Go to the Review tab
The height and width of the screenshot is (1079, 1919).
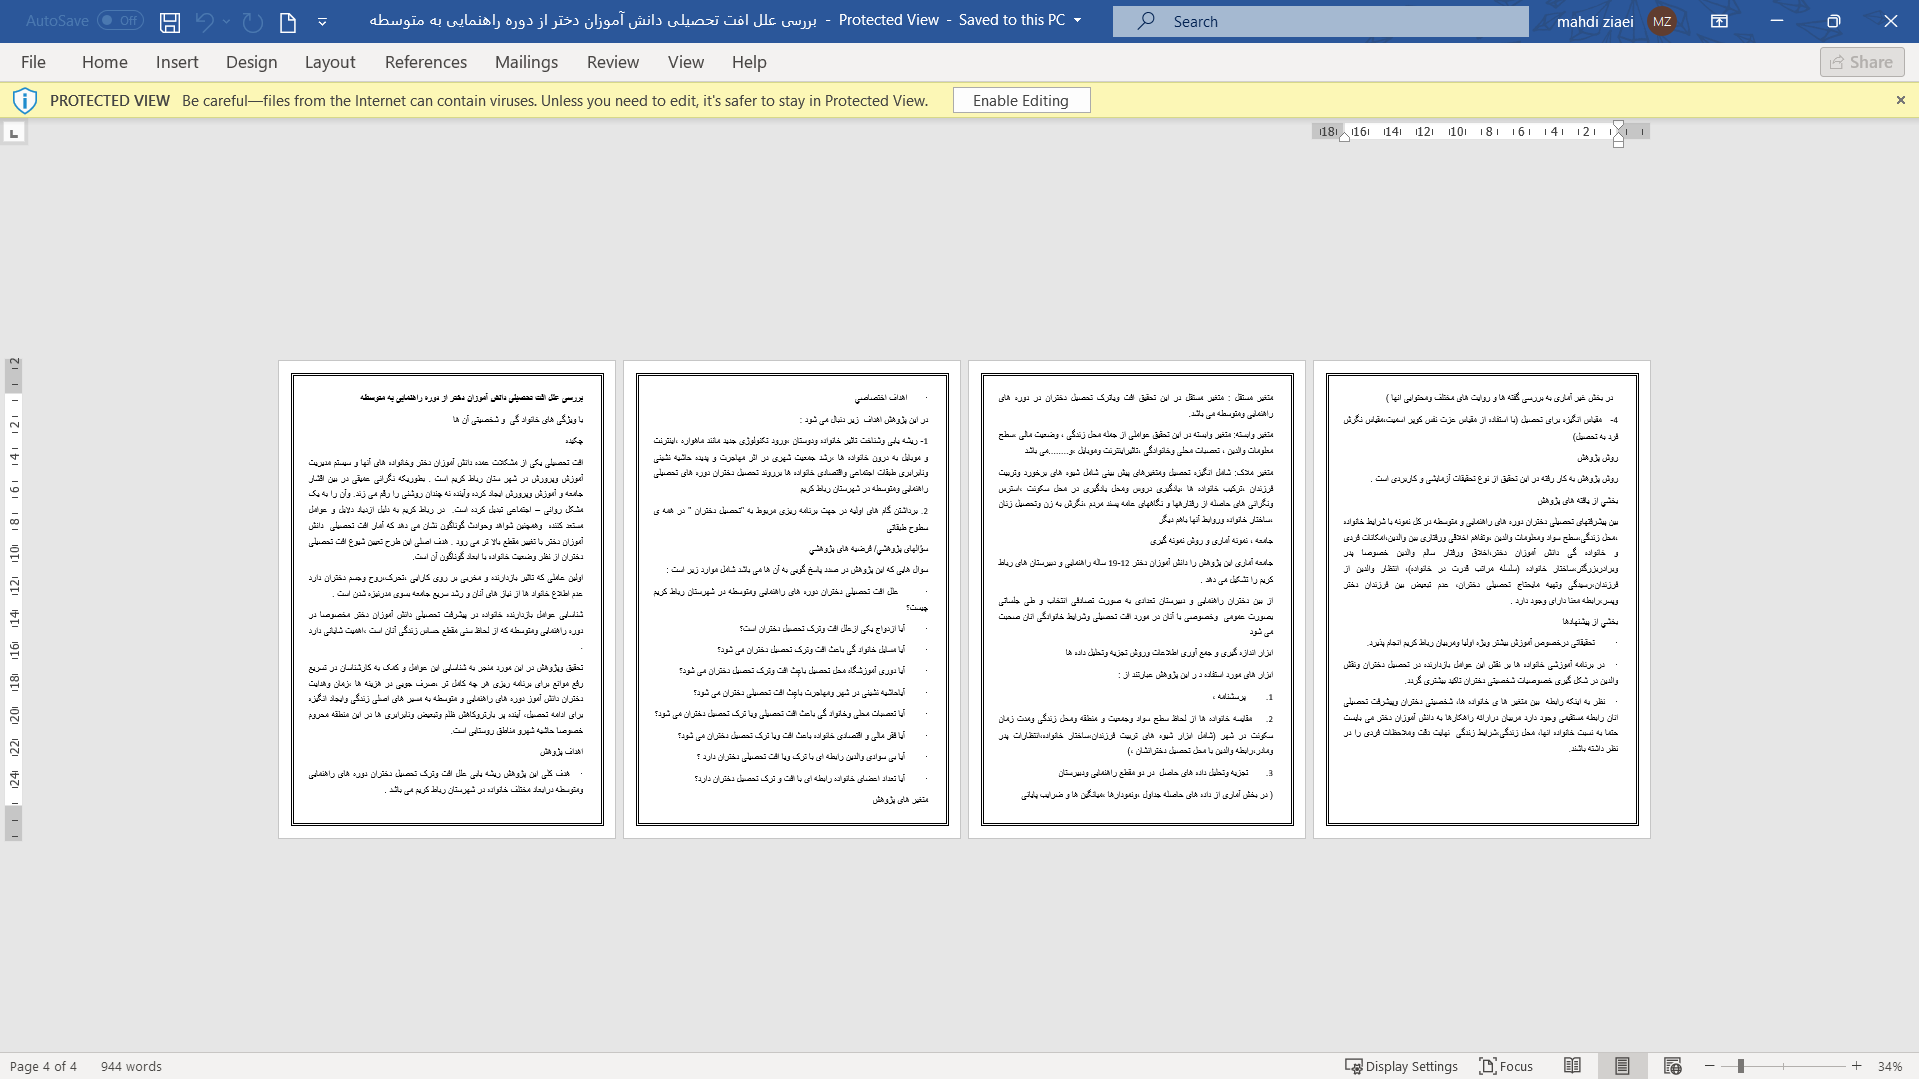(613, 62)
